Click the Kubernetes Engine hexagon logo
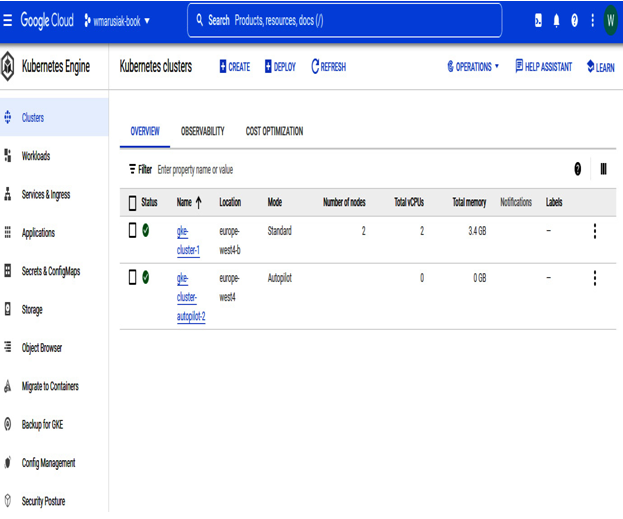 8,66
